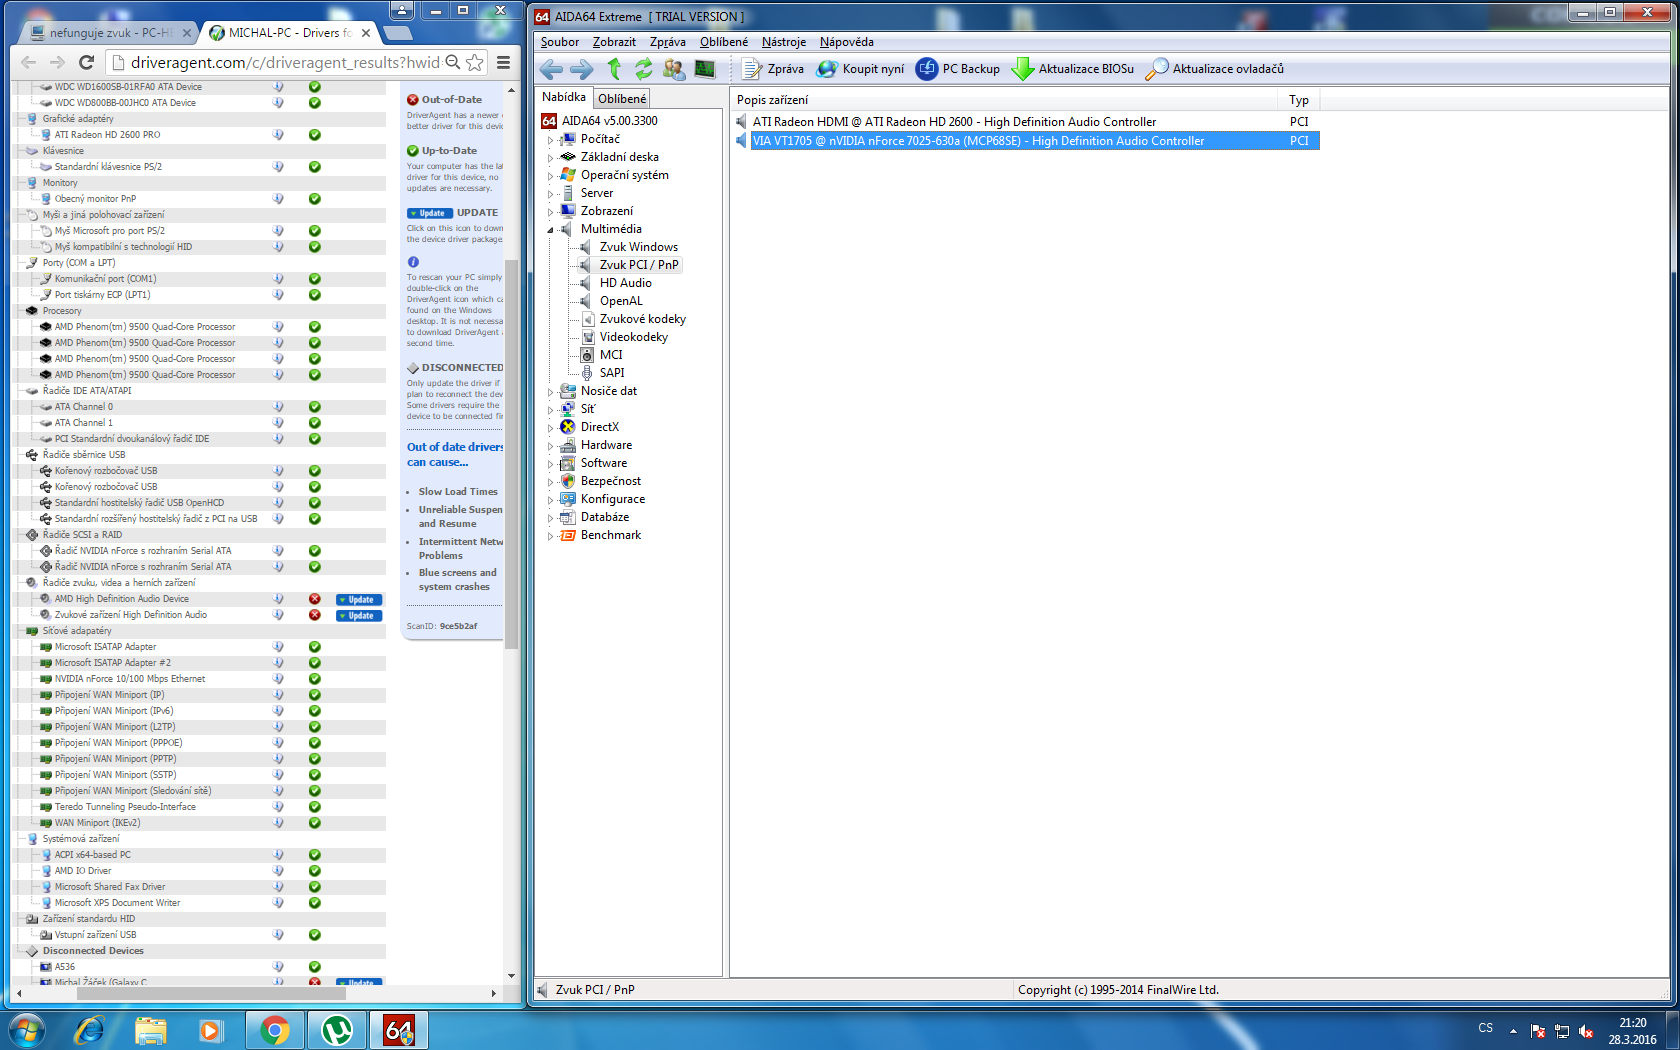Open the Zobrazit menu
This screenshot has height=1050, width=1680.
point(613,42)
